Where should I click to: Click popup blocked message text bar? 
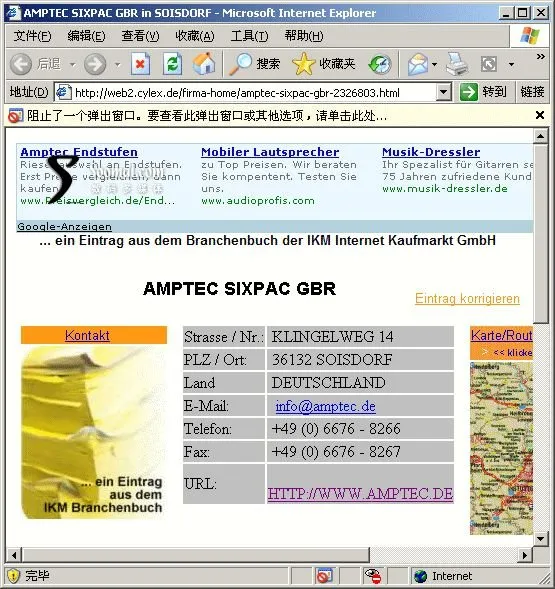(x=207, y=116)
